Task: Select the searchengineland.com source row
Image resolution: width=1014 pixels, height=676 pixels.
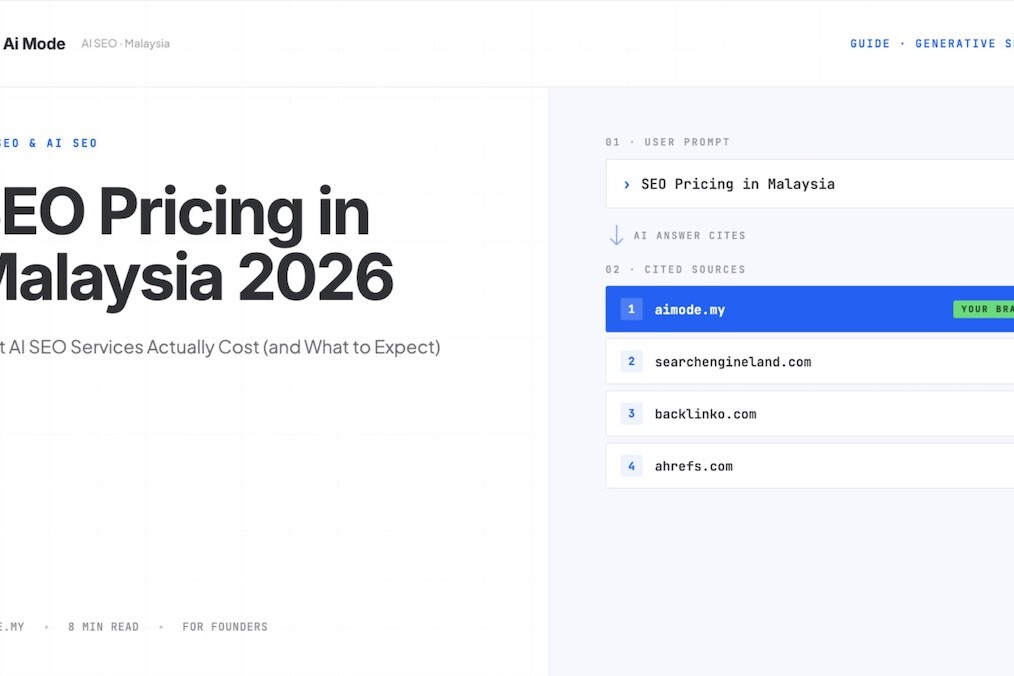Action: pos(800,361)
